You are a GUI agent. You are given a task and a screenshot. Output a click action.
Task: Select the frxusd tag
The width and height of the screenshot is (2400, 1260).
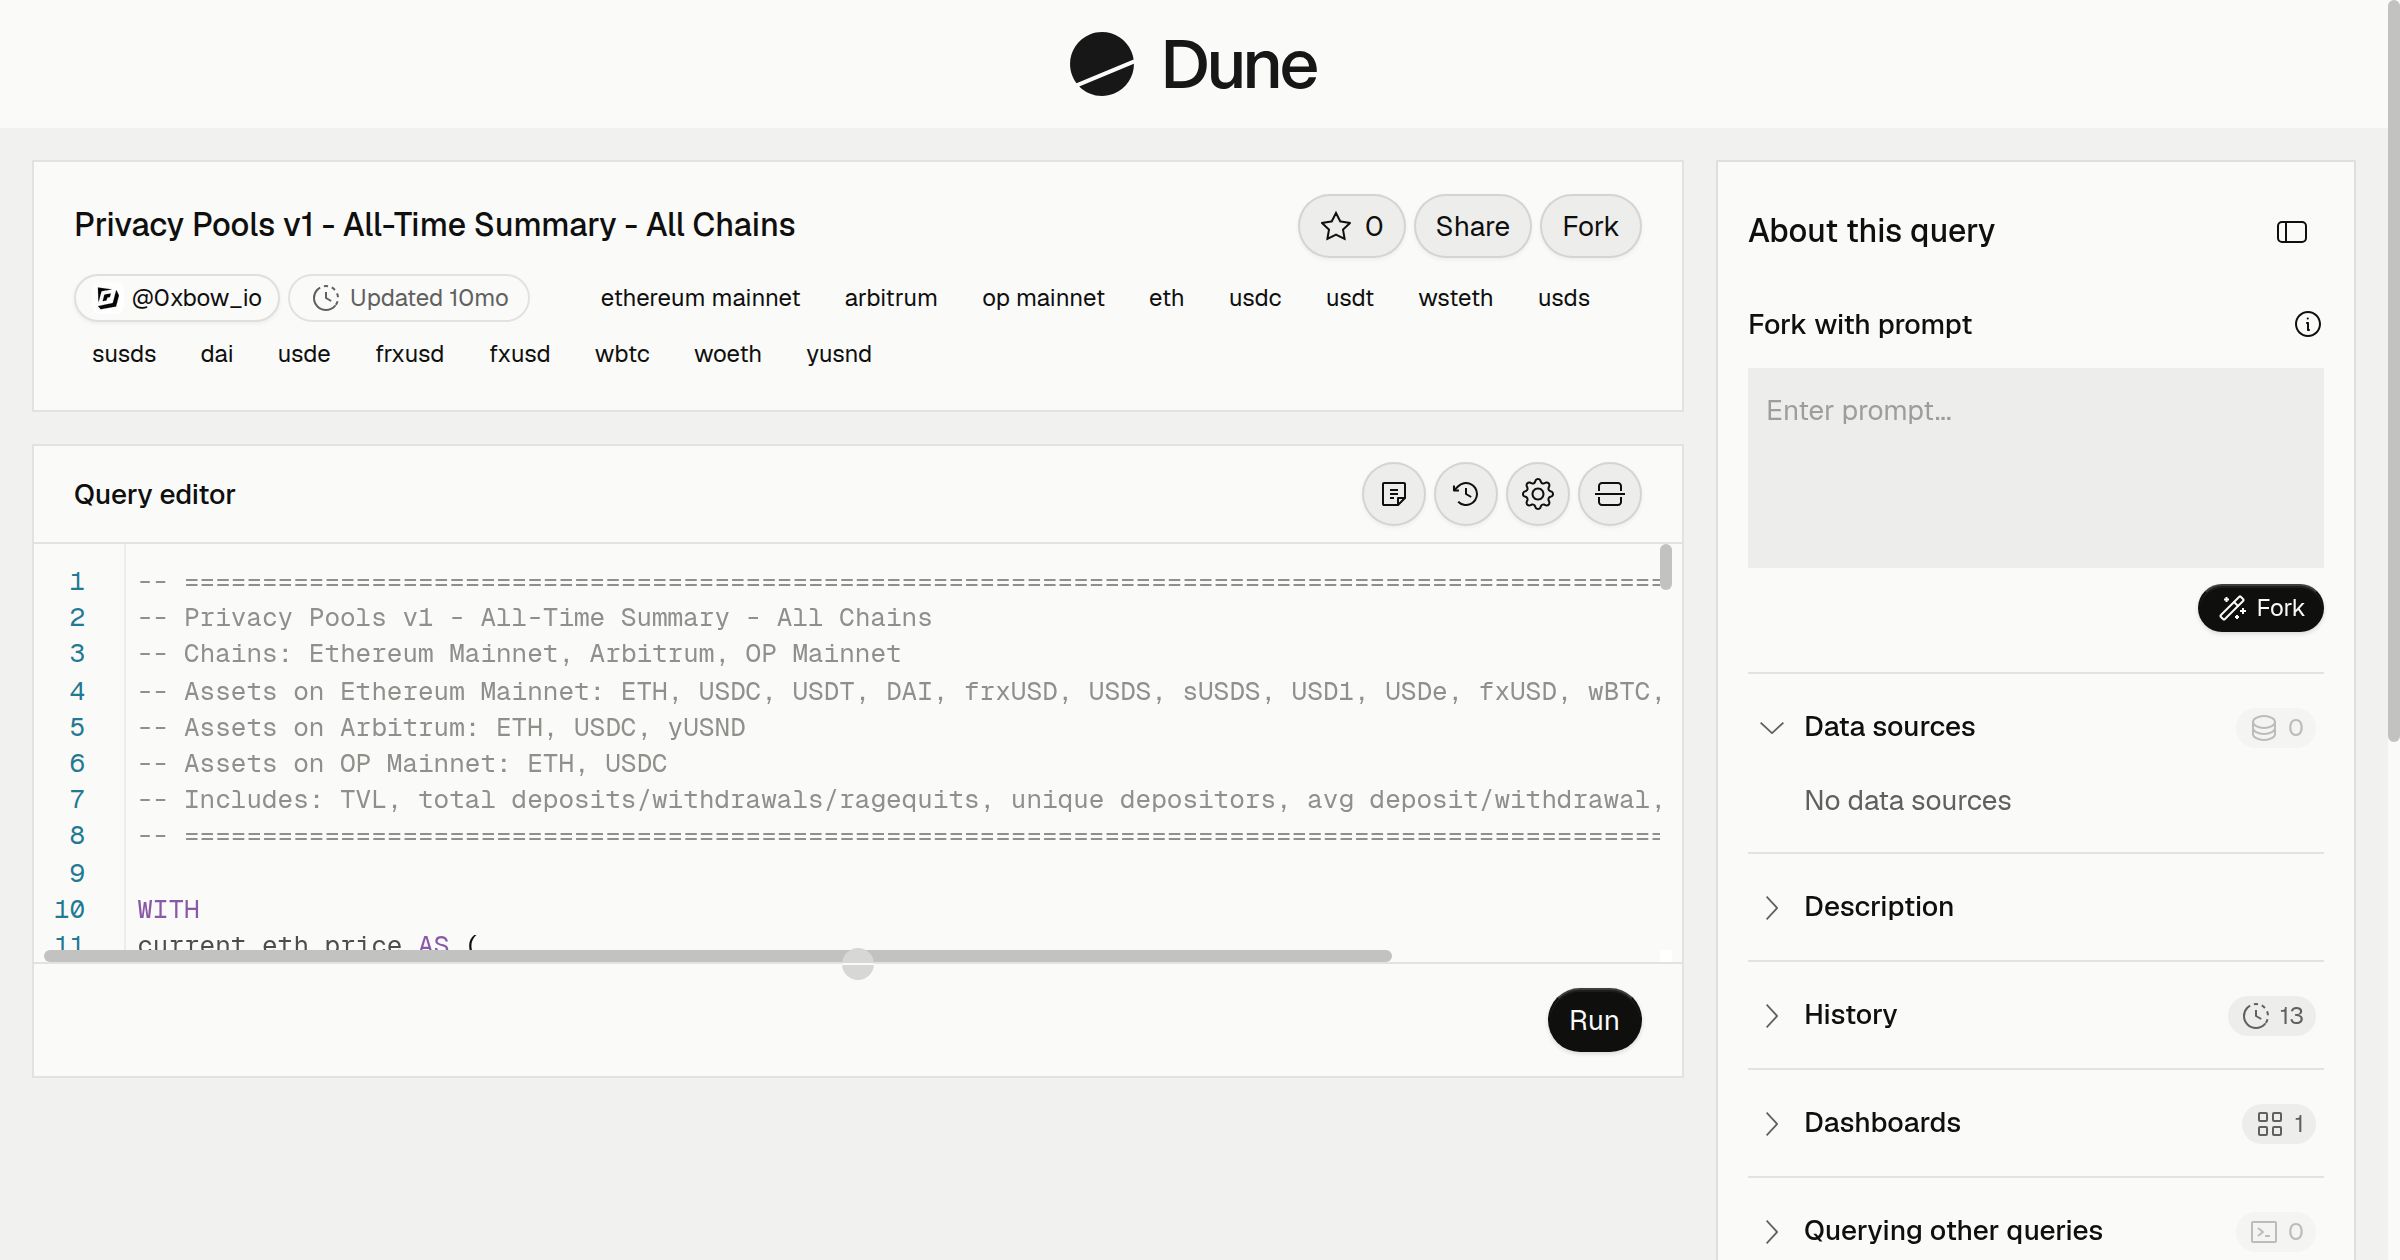(410, 354)
